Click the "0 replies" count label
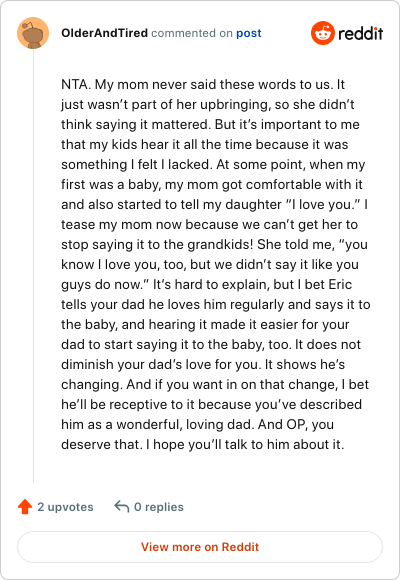Image resolution: width=400 pixels, height=580 pixels. 159,507
